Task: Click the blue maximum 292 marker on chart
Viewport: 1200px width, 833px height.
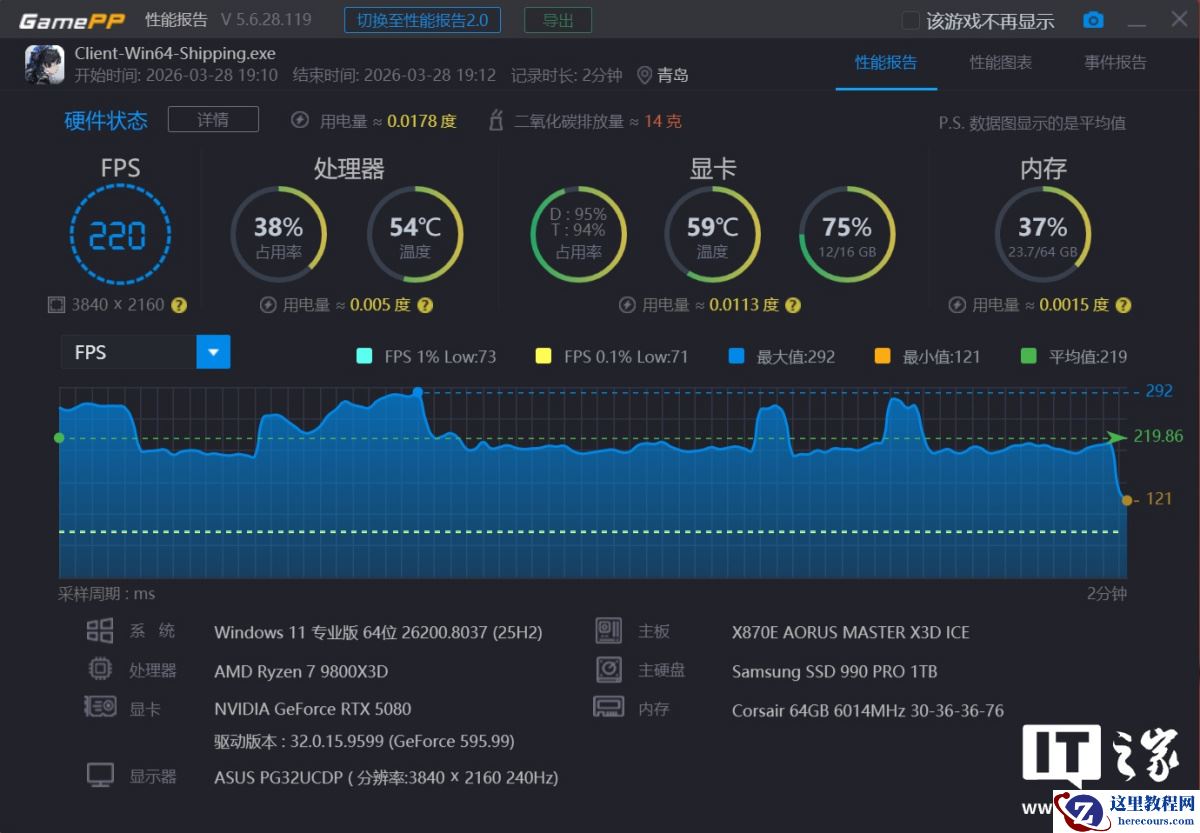Action: pyautogui.click(x=418, y=392)
